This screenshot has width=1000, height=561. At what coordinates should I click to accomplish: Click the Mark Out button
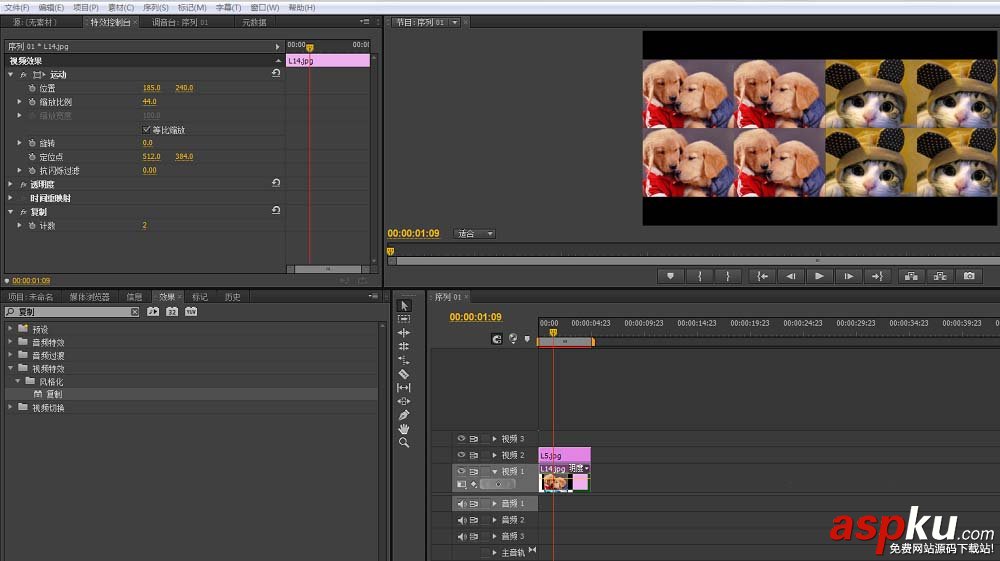(x=728, y=276)
